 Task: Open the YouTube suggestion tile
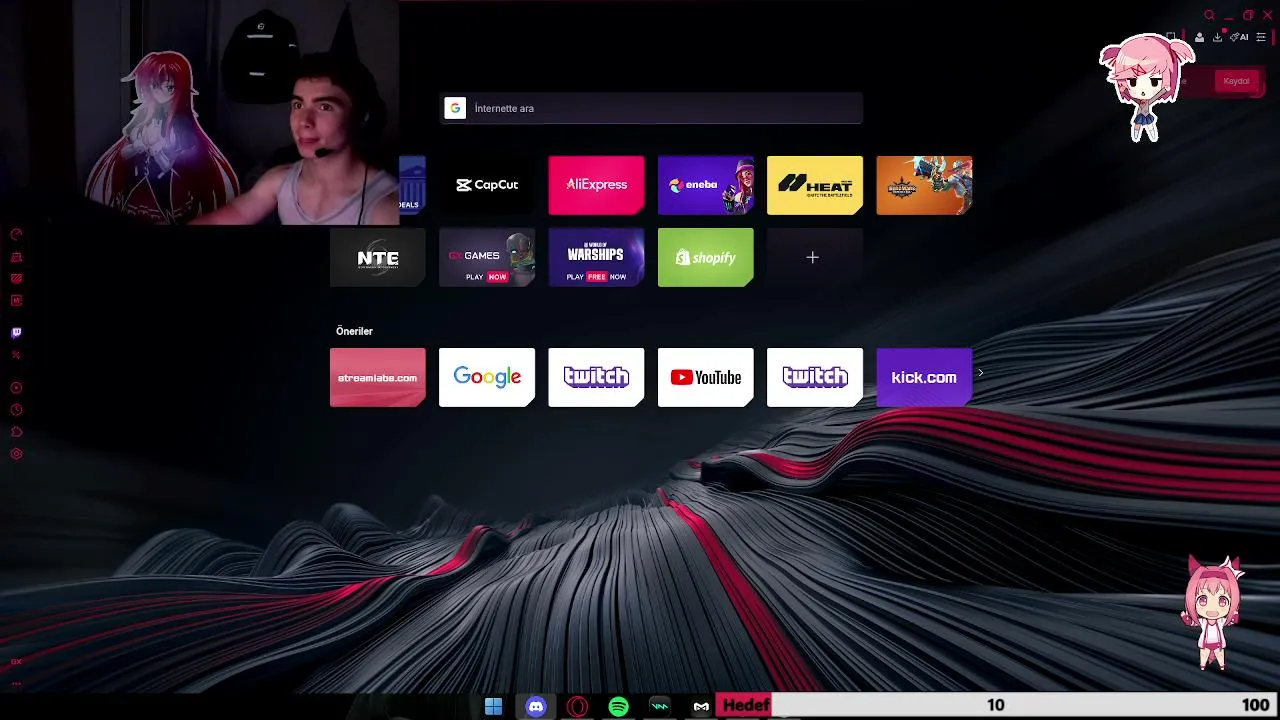click(x=706, y=377)
